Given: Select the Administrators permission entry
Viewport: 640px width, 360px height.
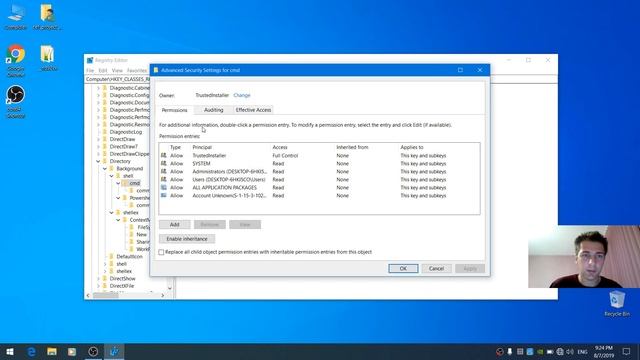Looking at the screenshot, I should pos(319,171).
